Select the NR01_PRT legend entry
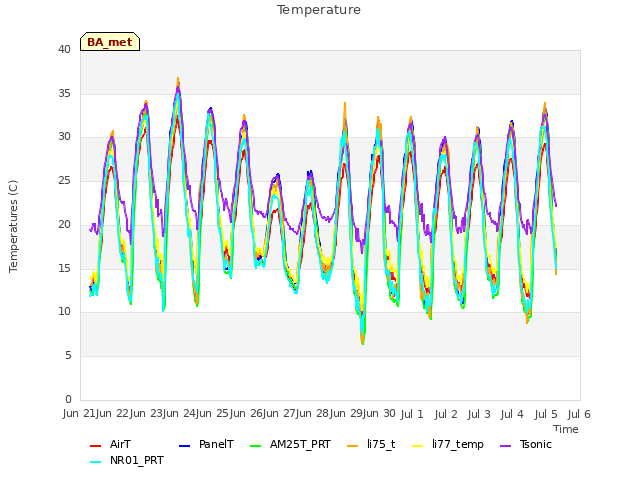Screen dimensions: 640x480 click(x=127, y=460)
